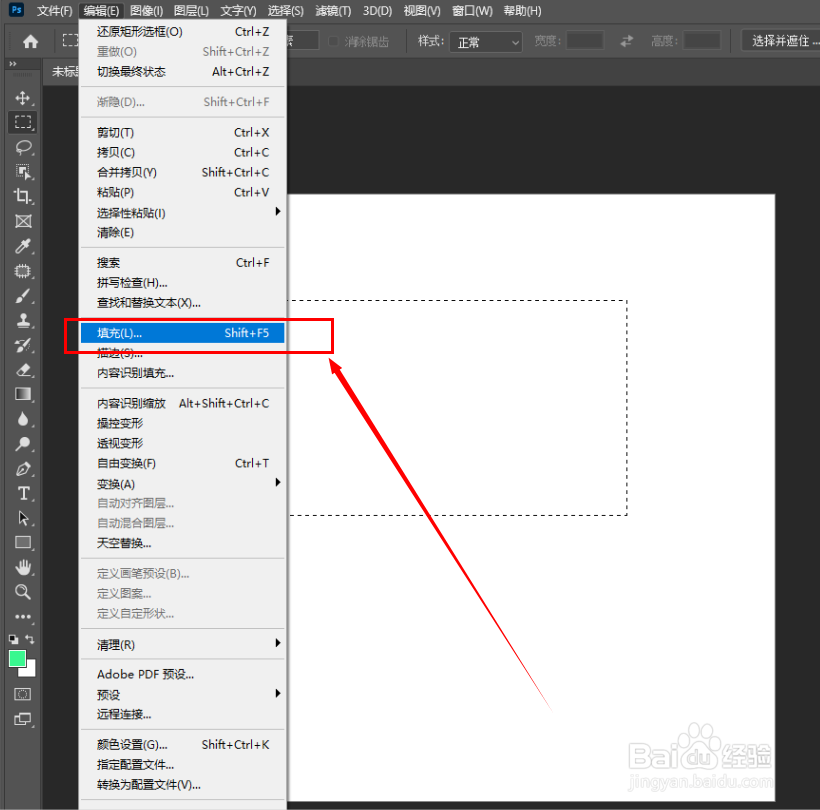Select the Spot Healing Brush tool

coord(22,271)
